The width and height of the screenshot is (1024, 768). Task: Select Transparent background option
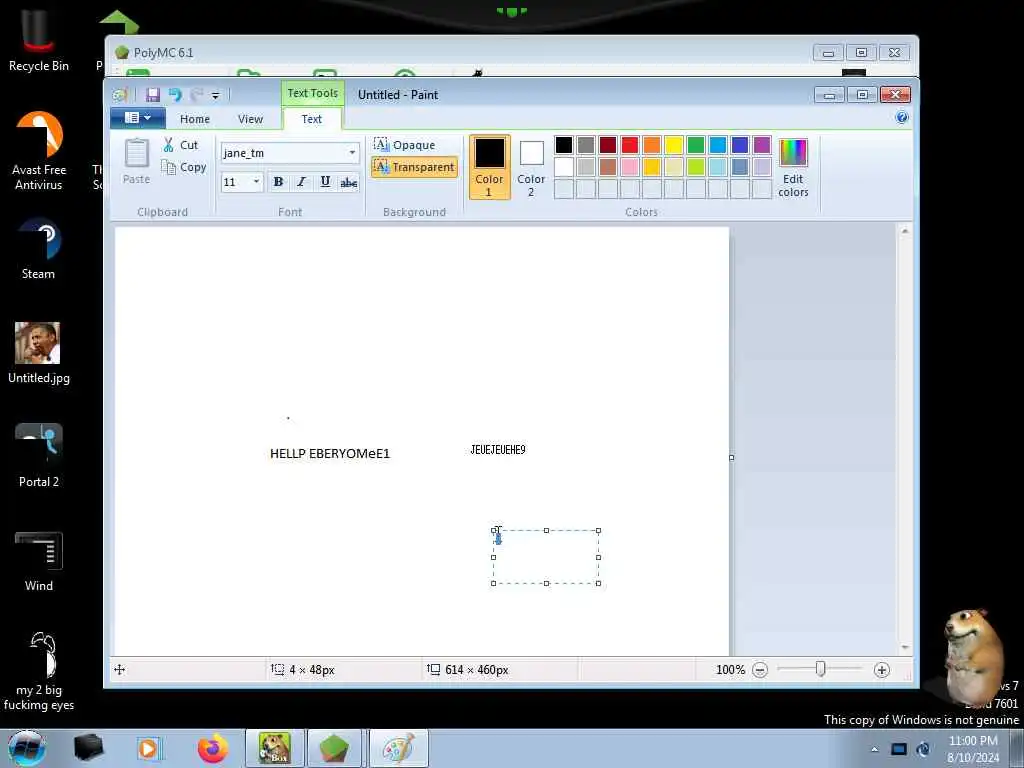tap(414, 167)
